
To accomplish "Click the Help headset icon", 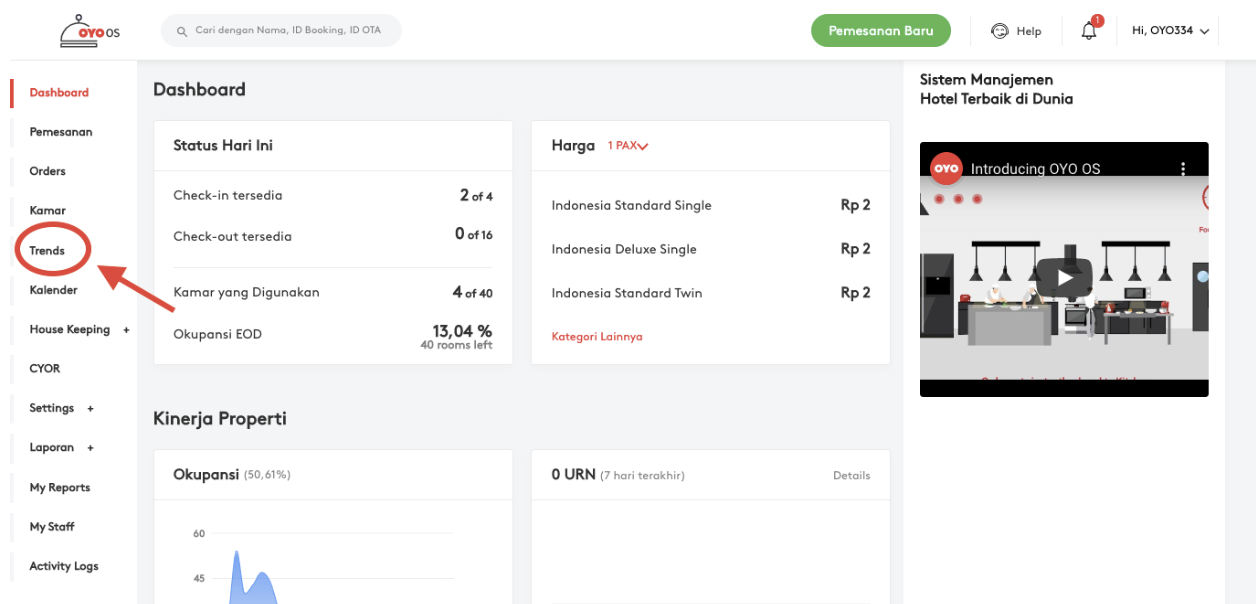I will [x=999, y=31].
